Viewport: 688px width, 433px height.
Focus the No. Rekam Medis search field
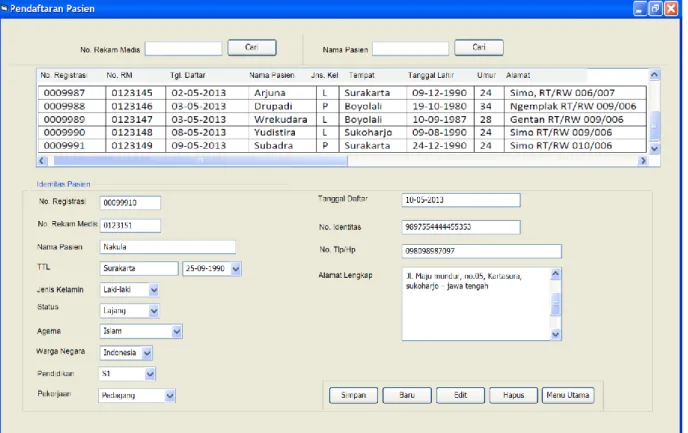[183, 49]
